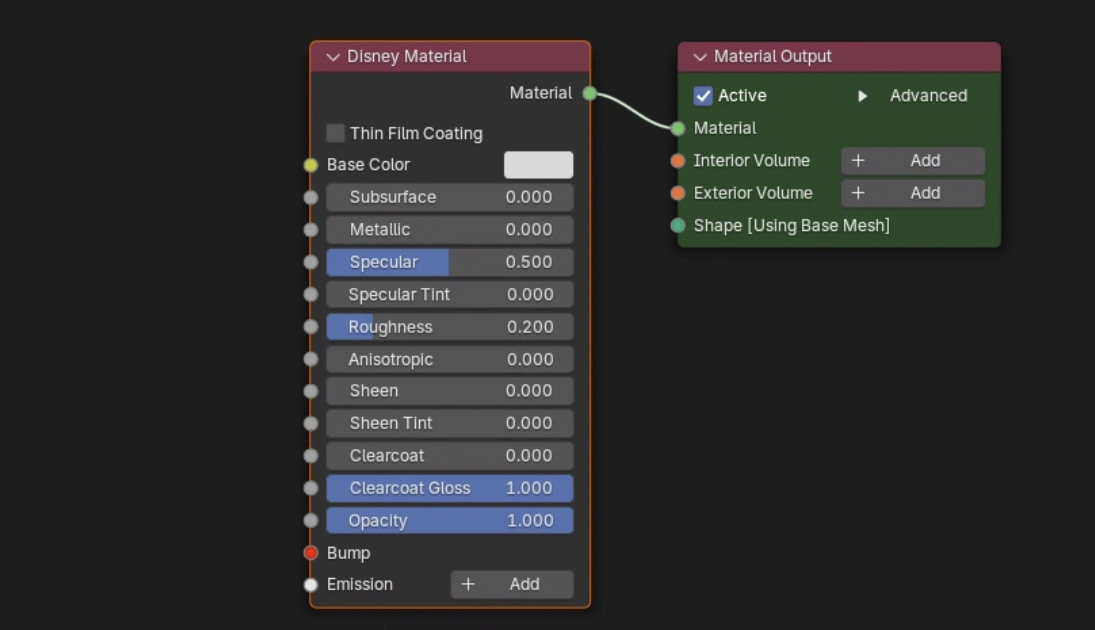Click the Metallic input socket

click(x=311, y=230)
